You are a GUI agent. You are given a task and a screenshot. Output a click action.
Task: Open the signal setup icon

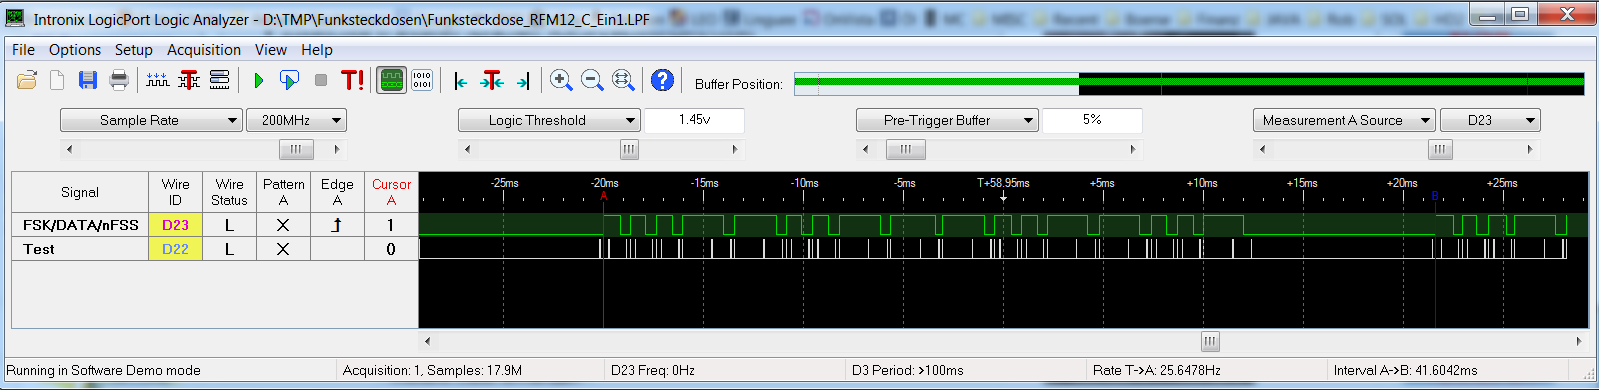click(220, 80)
